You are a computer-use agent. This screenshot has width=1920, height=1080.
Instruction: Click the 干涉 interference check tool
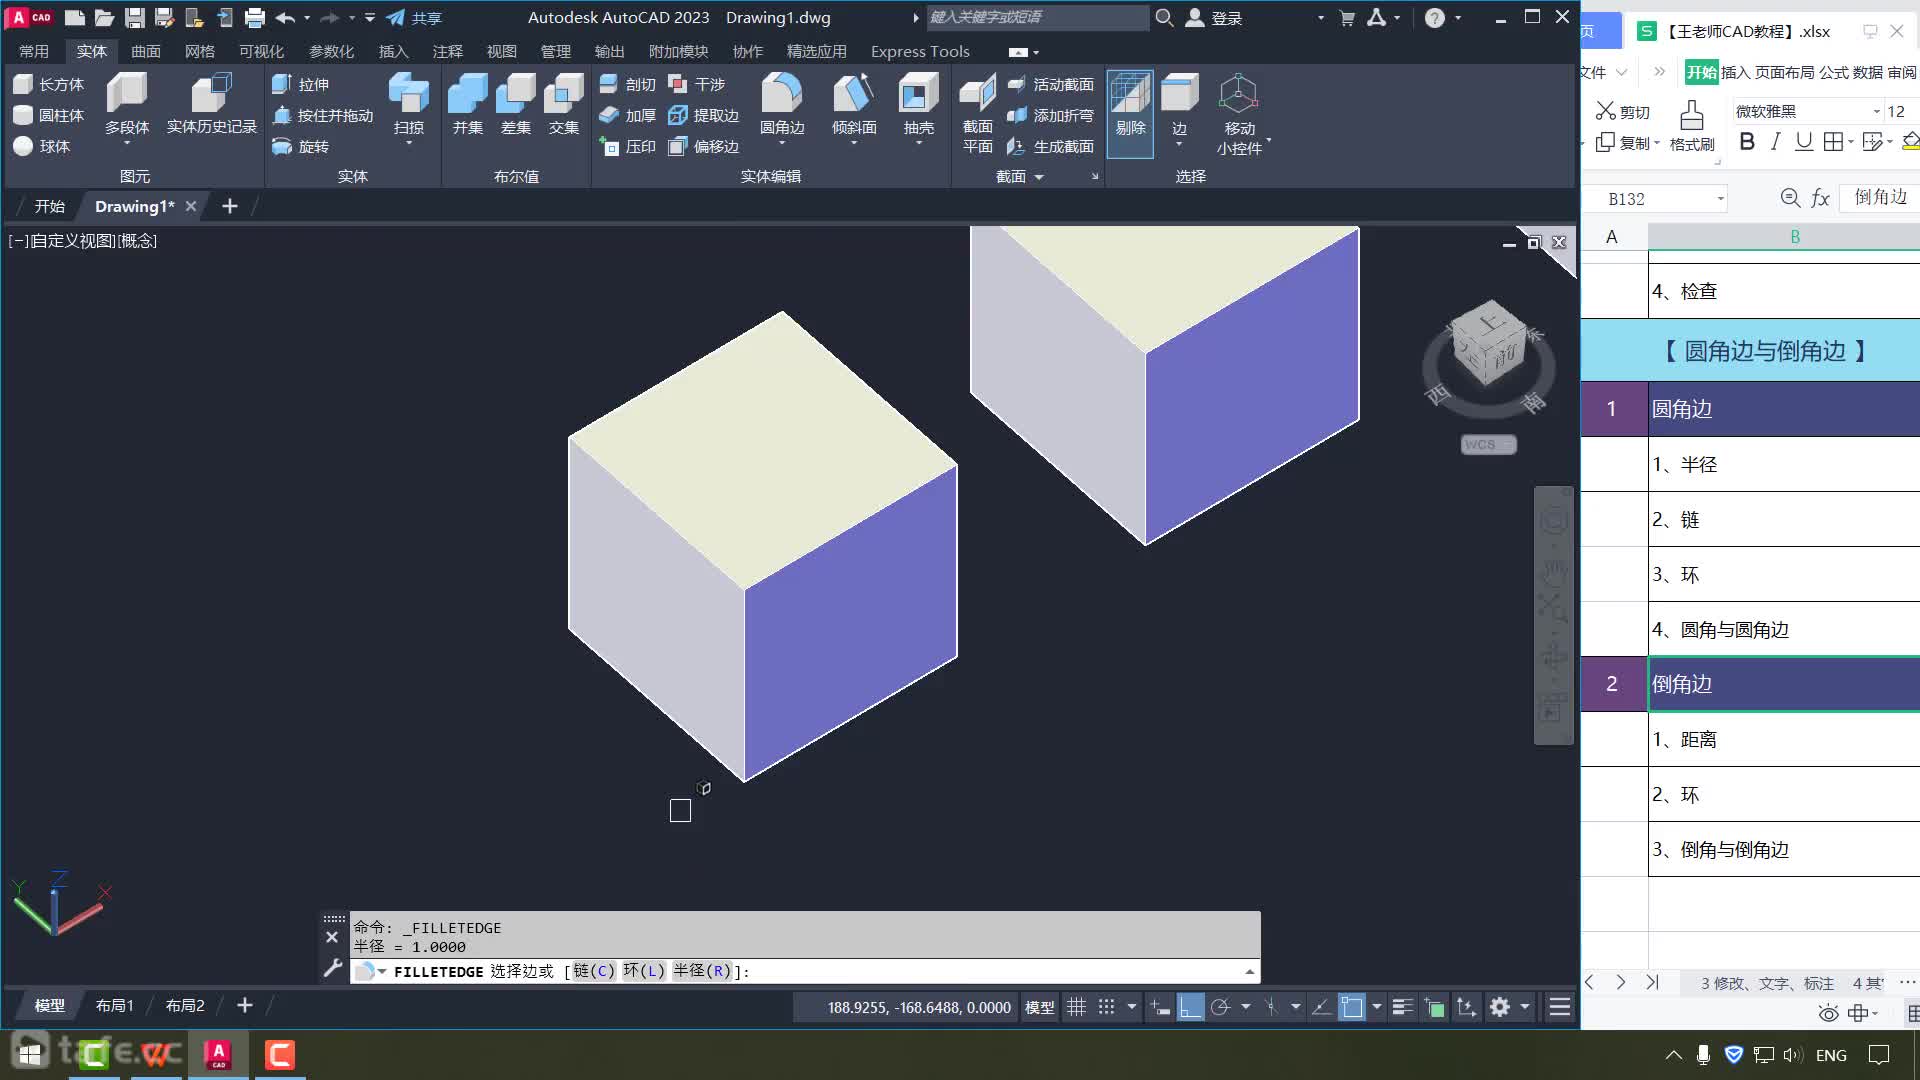pyautogui.click(x=696, y=85)
